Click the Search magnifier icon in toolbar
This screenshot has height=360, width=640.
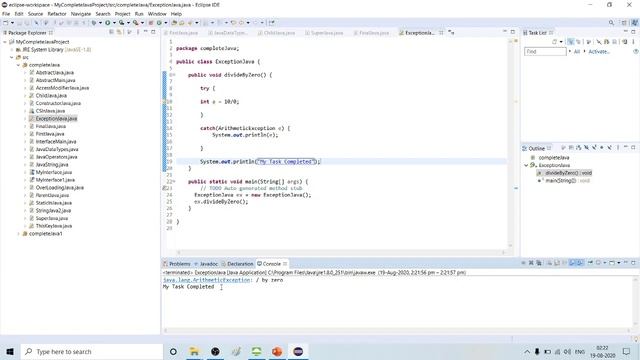pyautogui.click(x=611, y=23)
